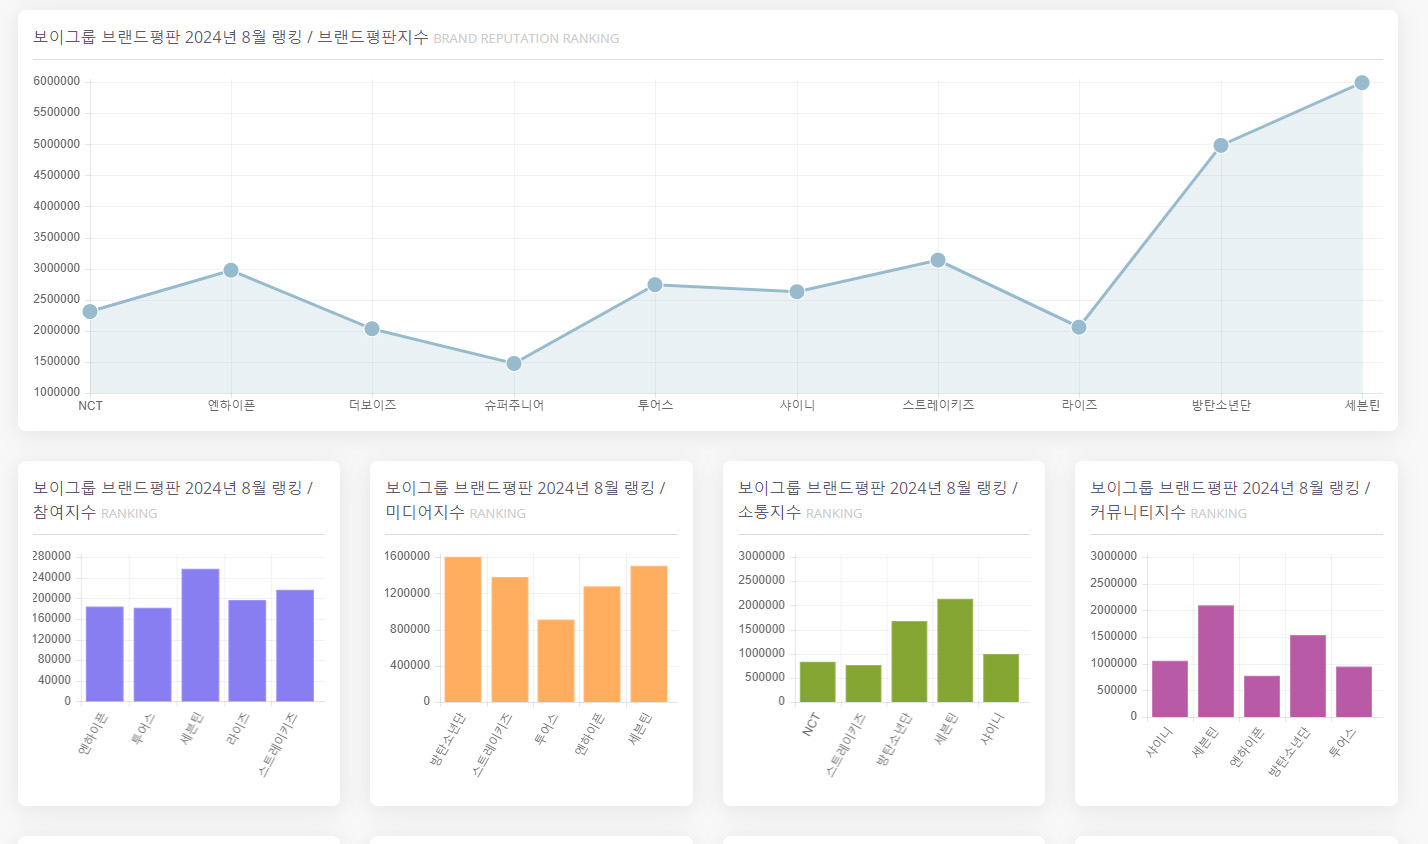The height and width of the screenshot is (844, 1428).
Task: Select the 샤이니 green bar in 소통지수 chart
Action: (1001, 678)
